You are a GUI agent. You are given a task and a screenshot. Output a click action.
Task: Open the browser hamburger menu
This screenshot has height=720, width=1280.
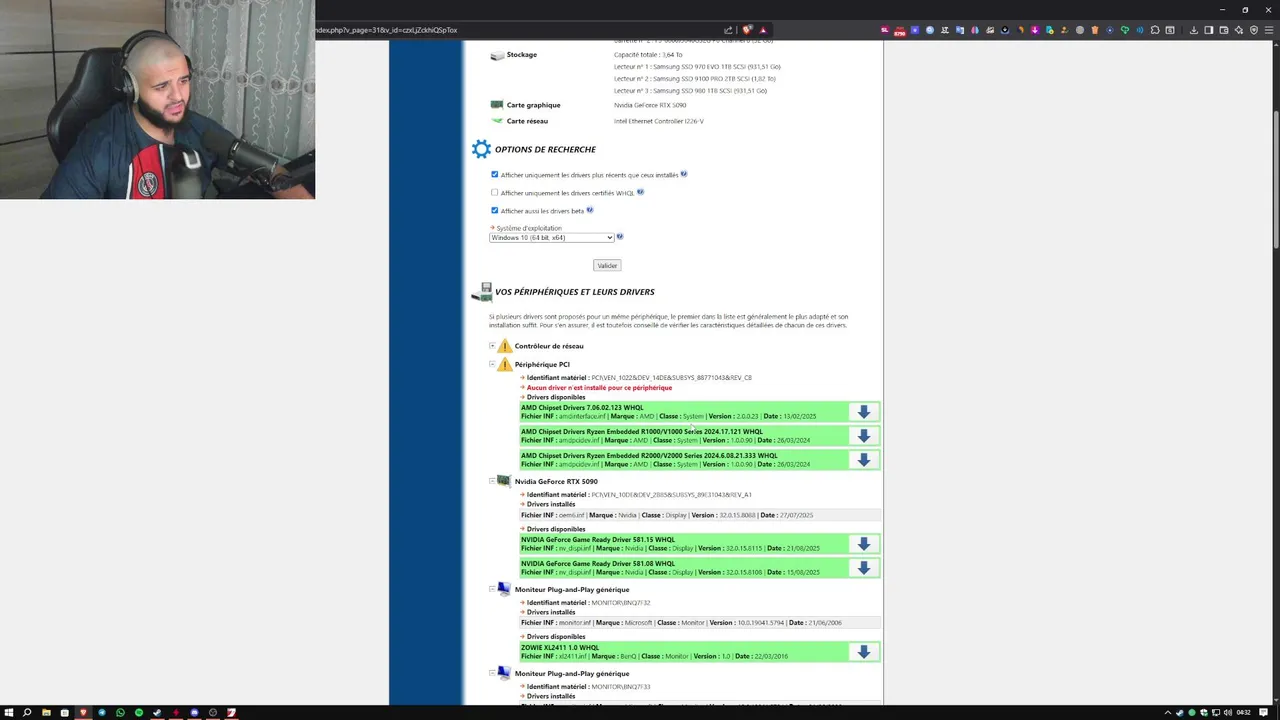pyautogui.click(x=1268, y=30)
